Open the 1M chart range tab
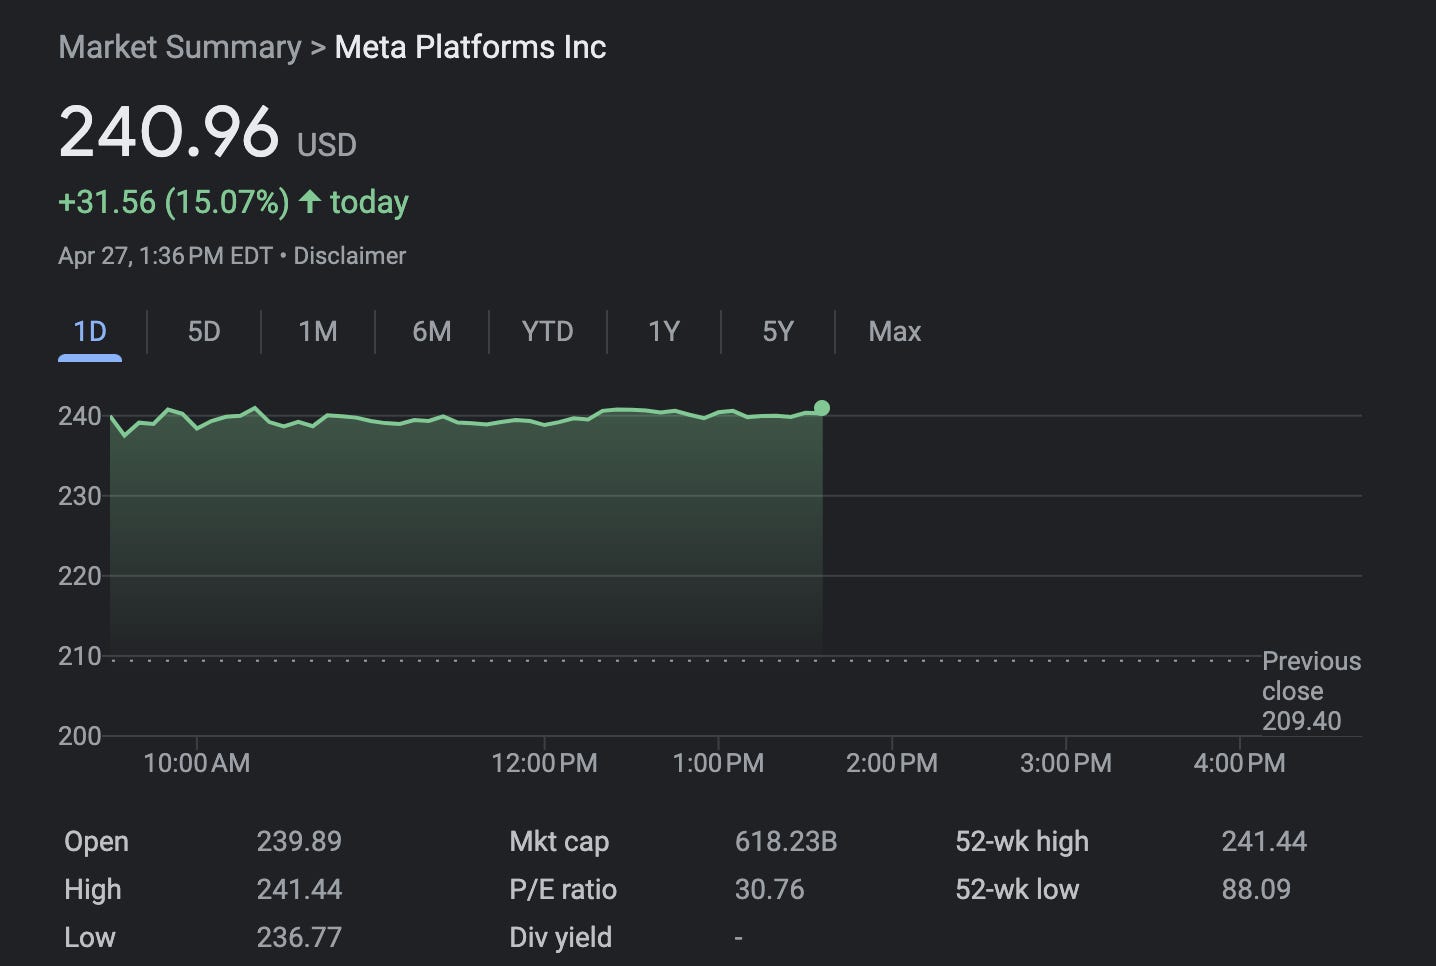Screen dimensions: 1436x966 318,332
